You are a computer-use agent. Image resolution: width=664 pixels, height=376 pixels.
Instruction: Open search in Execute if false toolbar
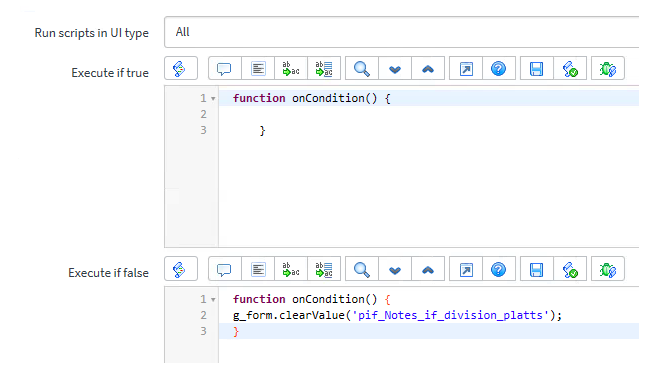362,269
